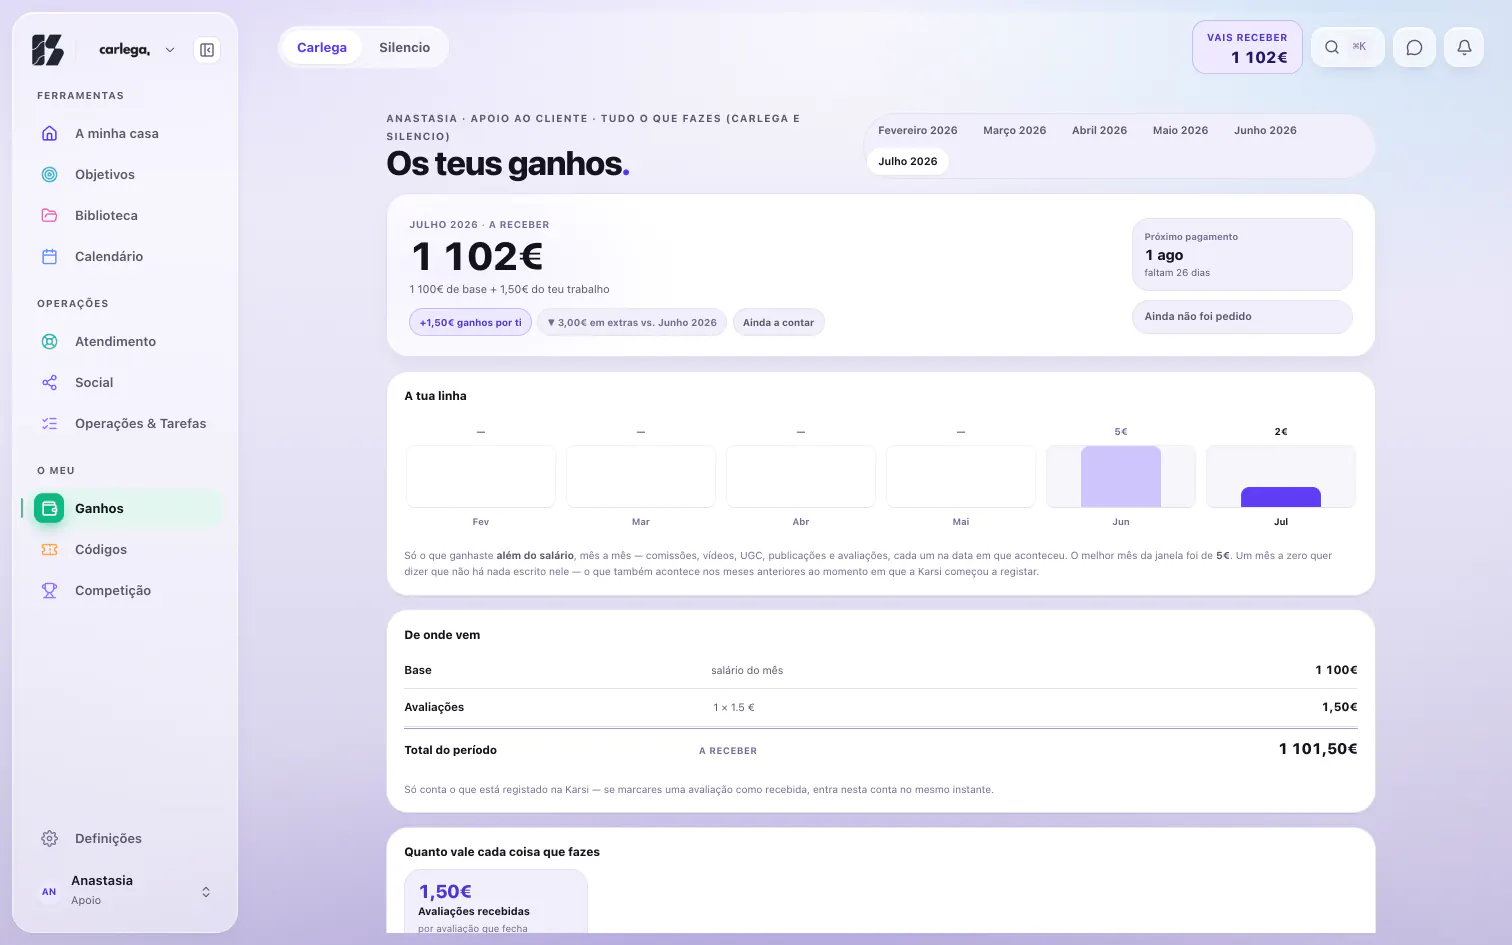
Task: Click the AN avatar badge
Action: point(49,892)
